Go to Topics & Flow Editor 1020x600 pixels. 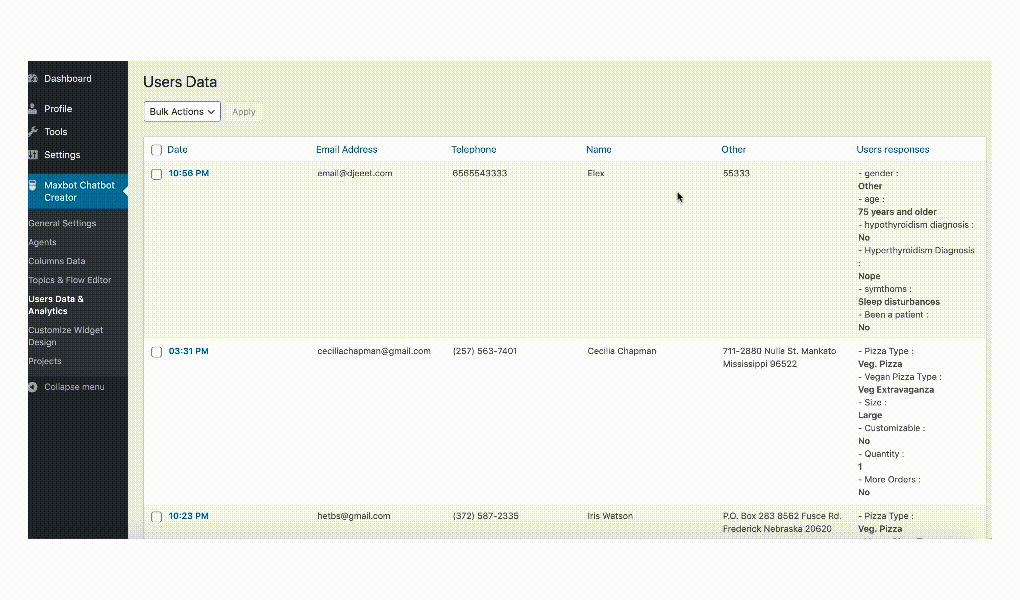coord(70,280)
